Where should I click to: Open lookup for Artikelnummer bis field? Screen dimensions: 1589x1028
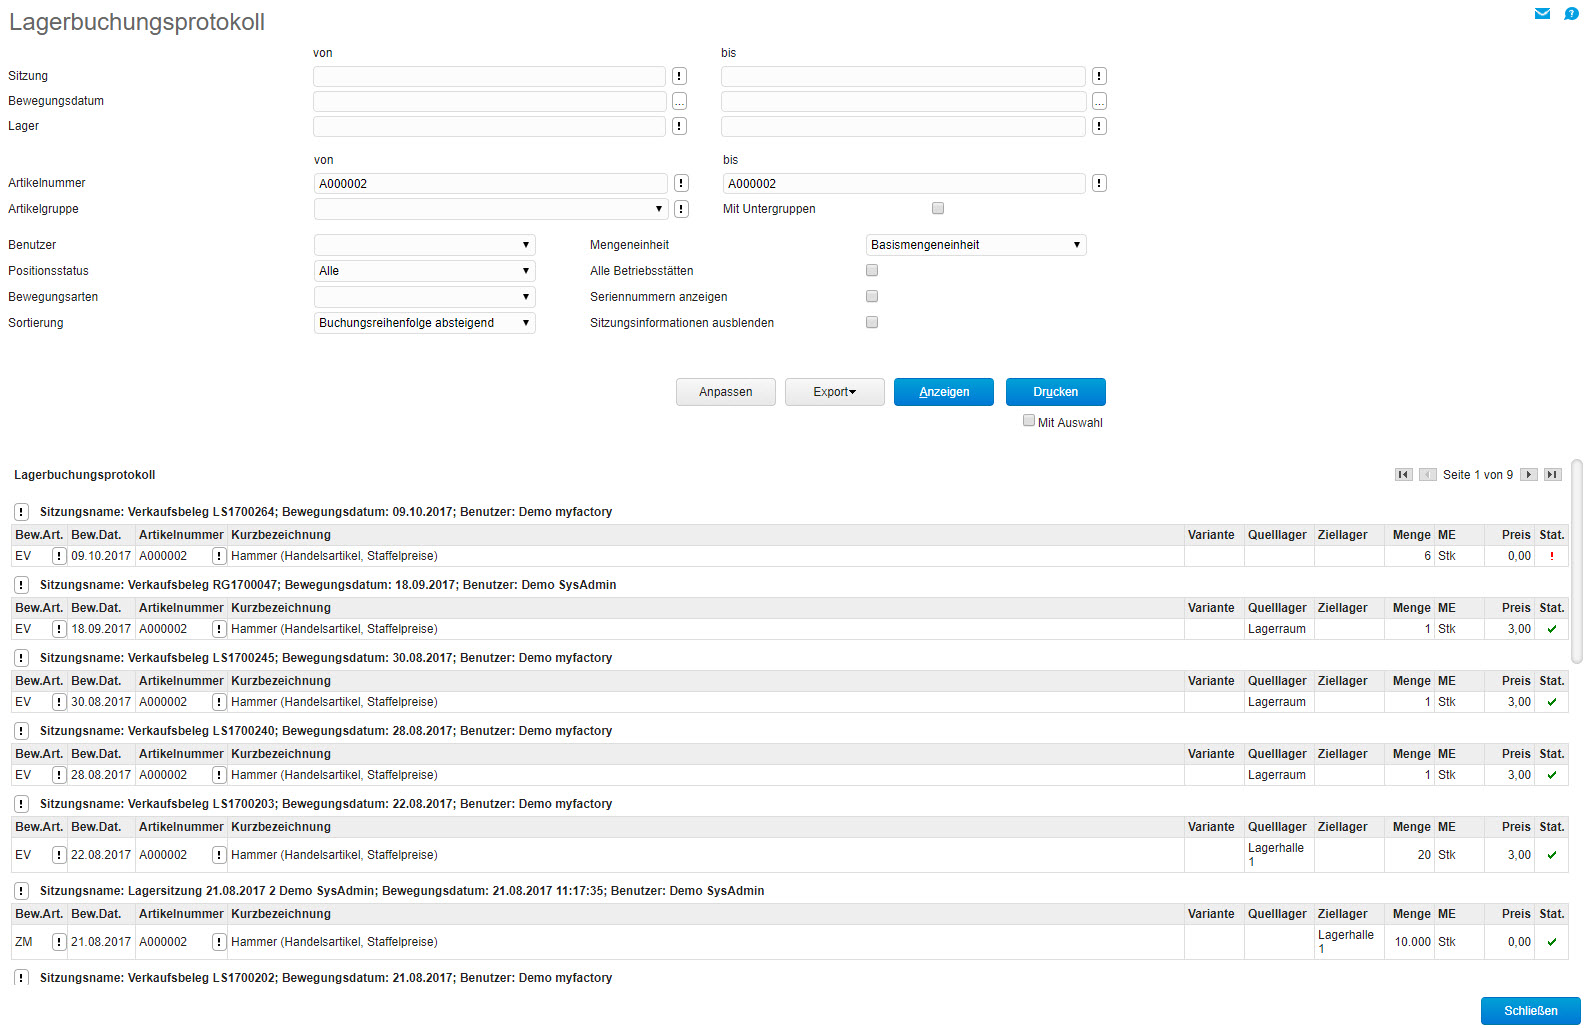[1099, 183]
